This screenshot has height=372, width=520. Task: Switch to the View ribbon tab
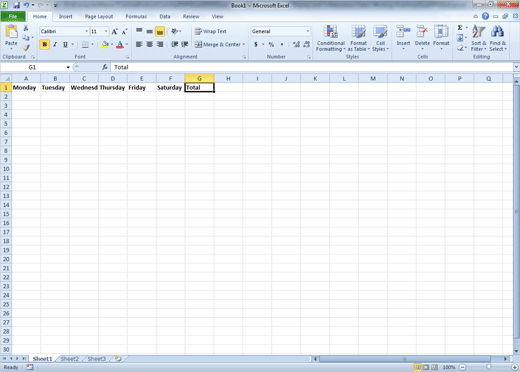[x=217, y=16]
